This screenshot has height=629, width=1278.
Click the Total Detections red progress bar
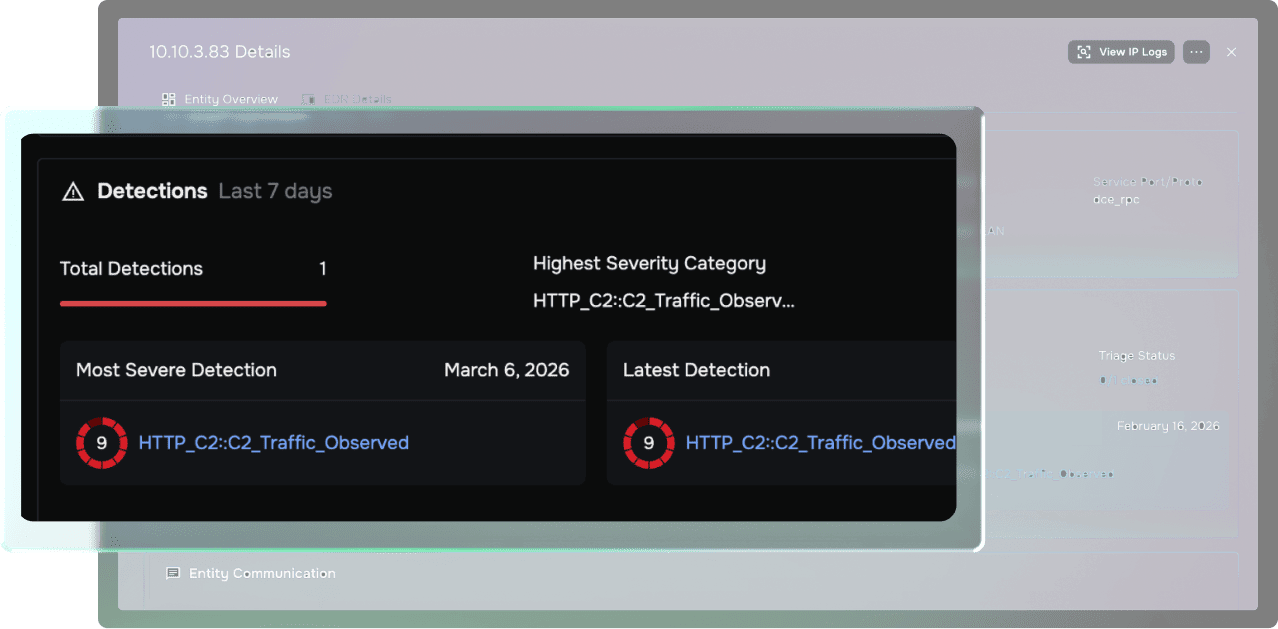pyautogui.click(x=193, y=303)
